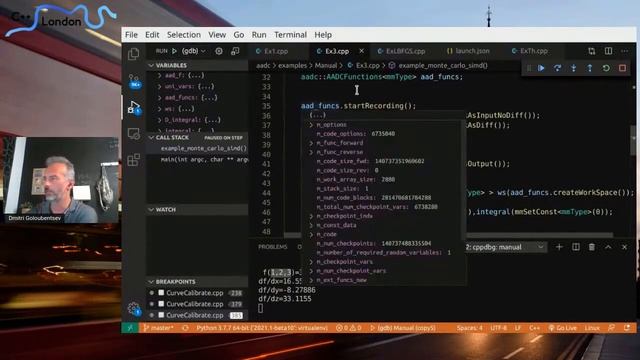Open the File menu
The width and height of the screenshot is (640, 360).
[131, 35]
